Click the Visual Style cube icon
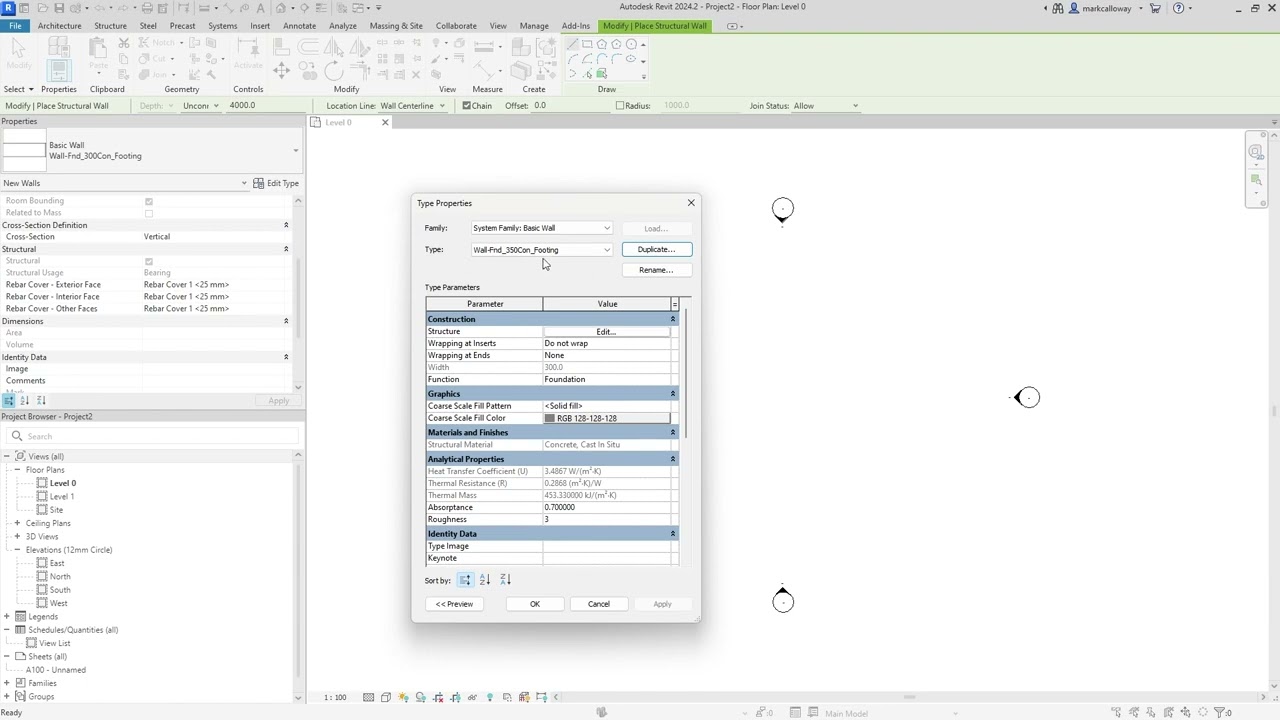The width and height of the screenshot is (1280, 720). tap(386, 697)
